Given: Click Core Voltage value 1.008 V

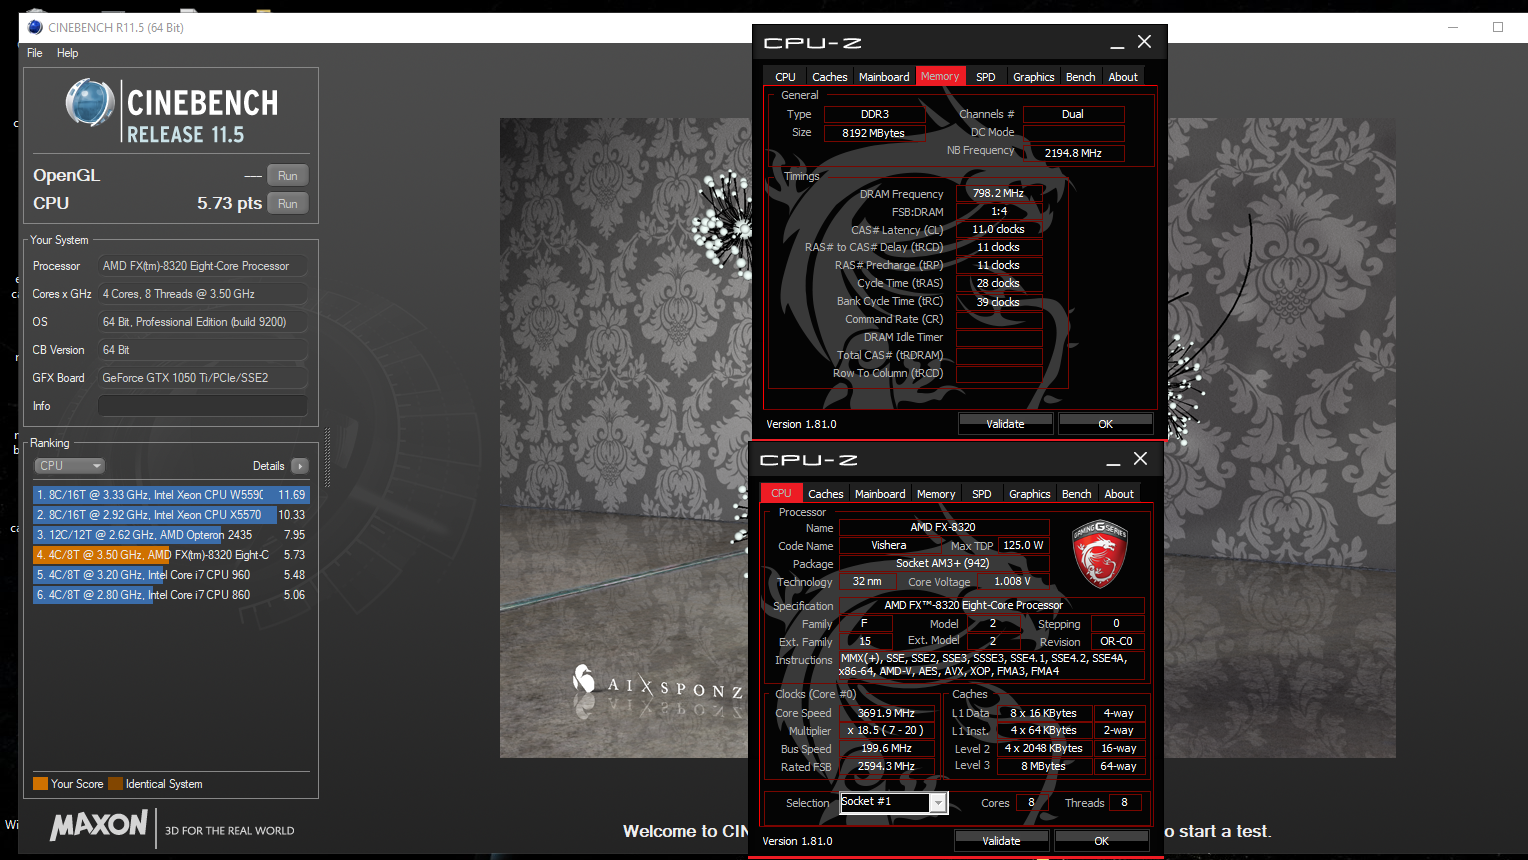Looking at the screenshot, I should pyautogui.click(x=1012, y=581).
